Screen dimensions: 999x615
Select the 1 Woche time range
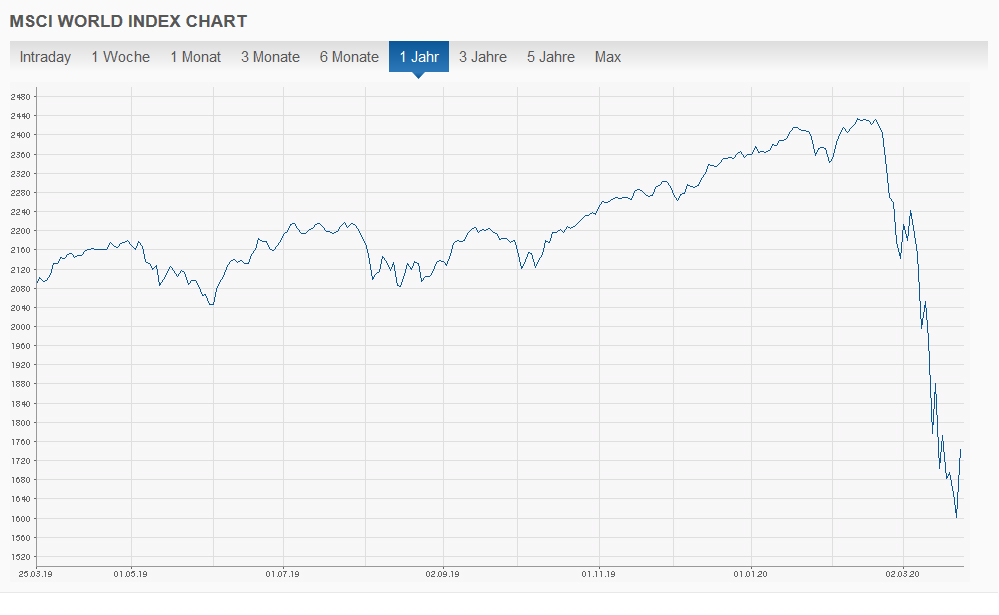(x=120, y=57)
